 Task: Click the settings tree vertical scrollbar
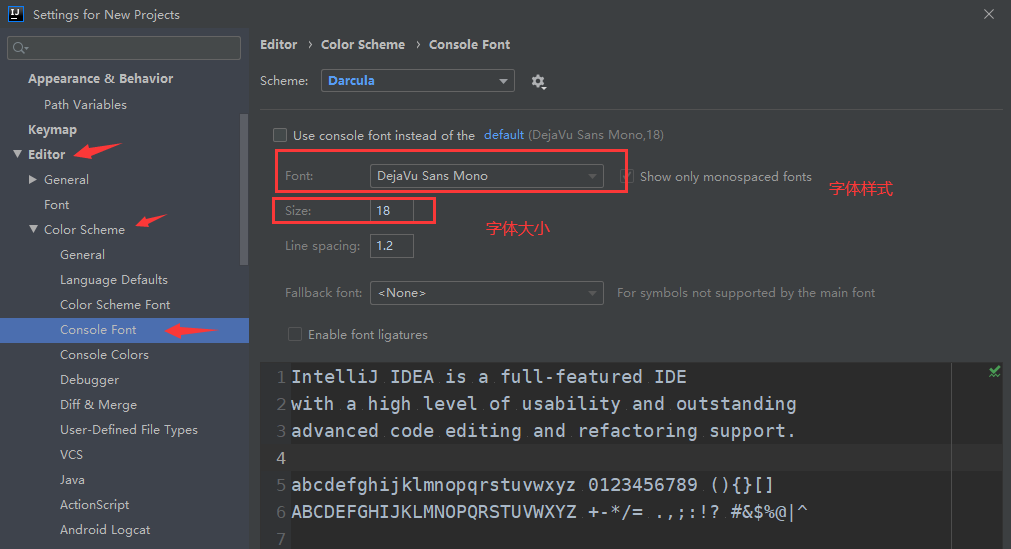[x=244, y=189]
